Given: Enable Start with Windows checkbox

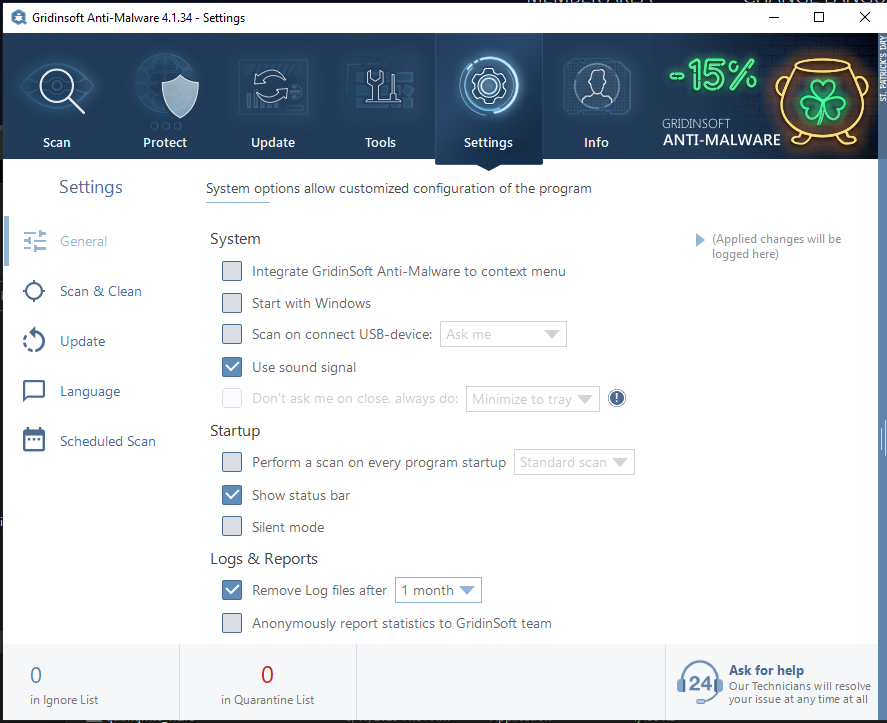Looking at the screenshot, I should [x=232, y=303].
